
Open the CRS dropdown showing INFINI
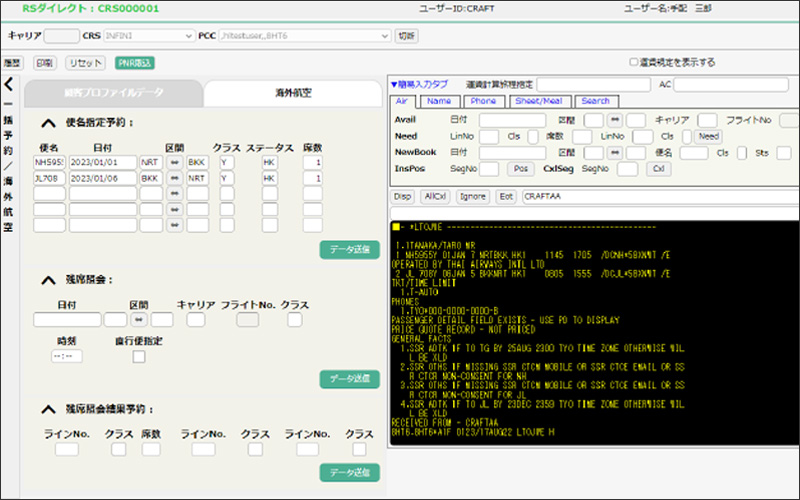(x=148, y=36)
